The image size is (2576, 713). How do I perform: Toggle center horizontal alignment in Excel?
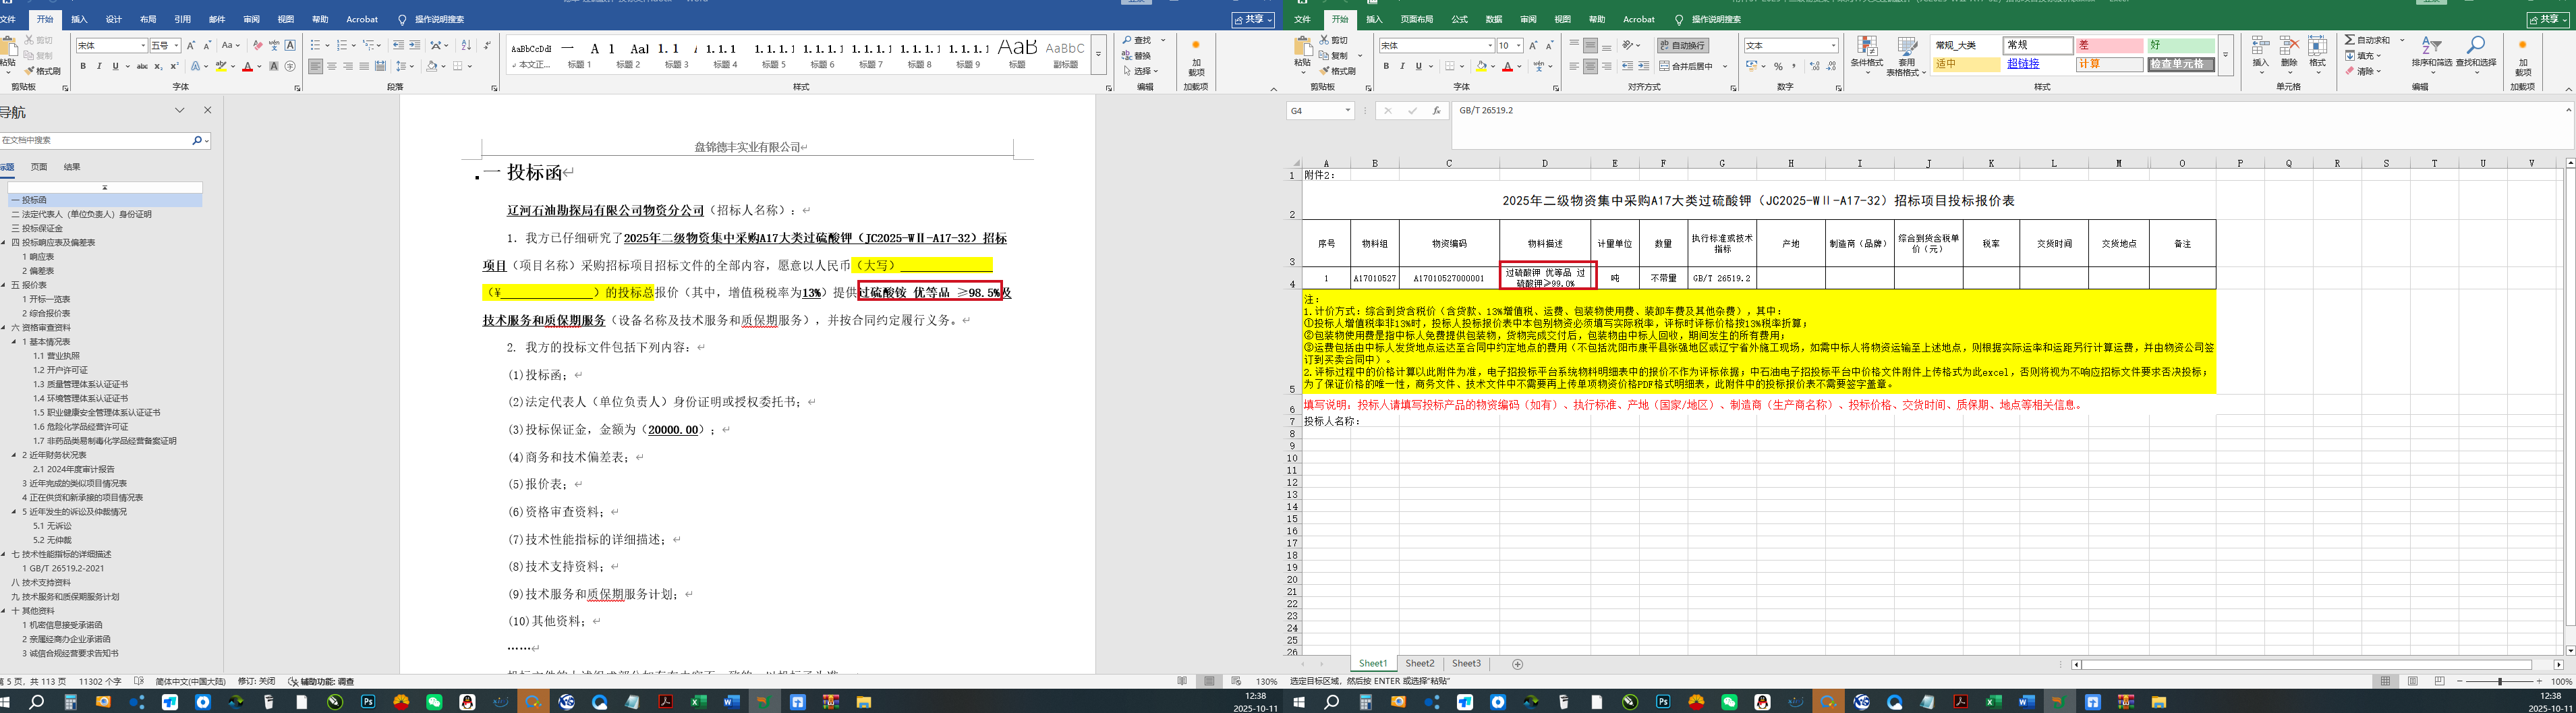pyautogui.click(x=1590, y=66)
